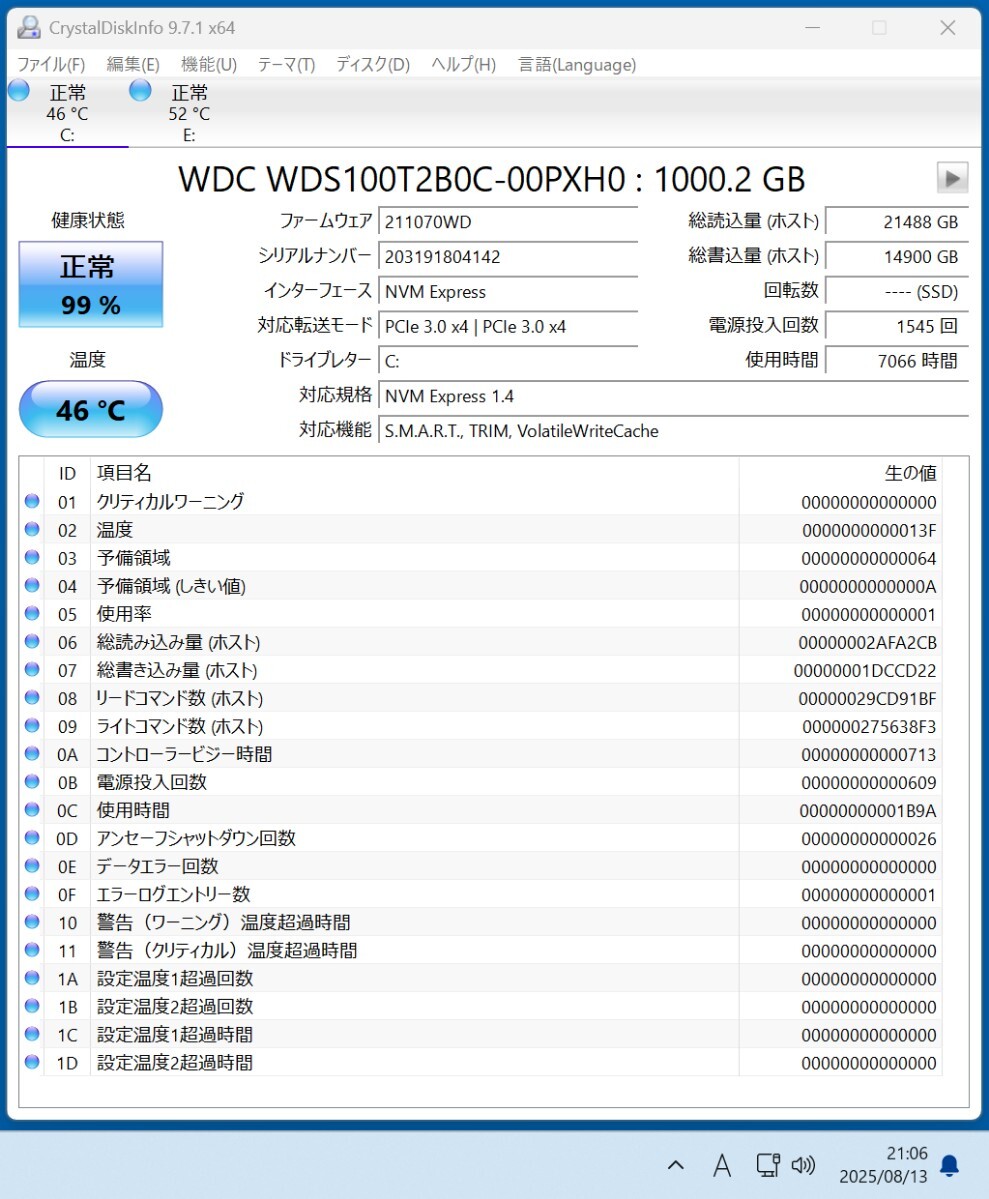Click raw value 00000001DCCD22
The image size is (989, 1199).
(865, 671)
